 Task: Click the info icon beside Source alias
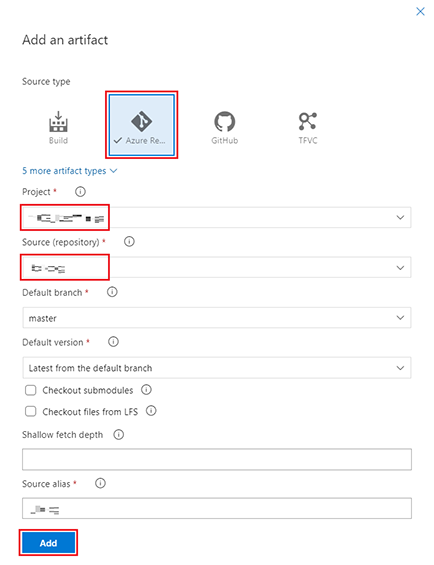100,483
